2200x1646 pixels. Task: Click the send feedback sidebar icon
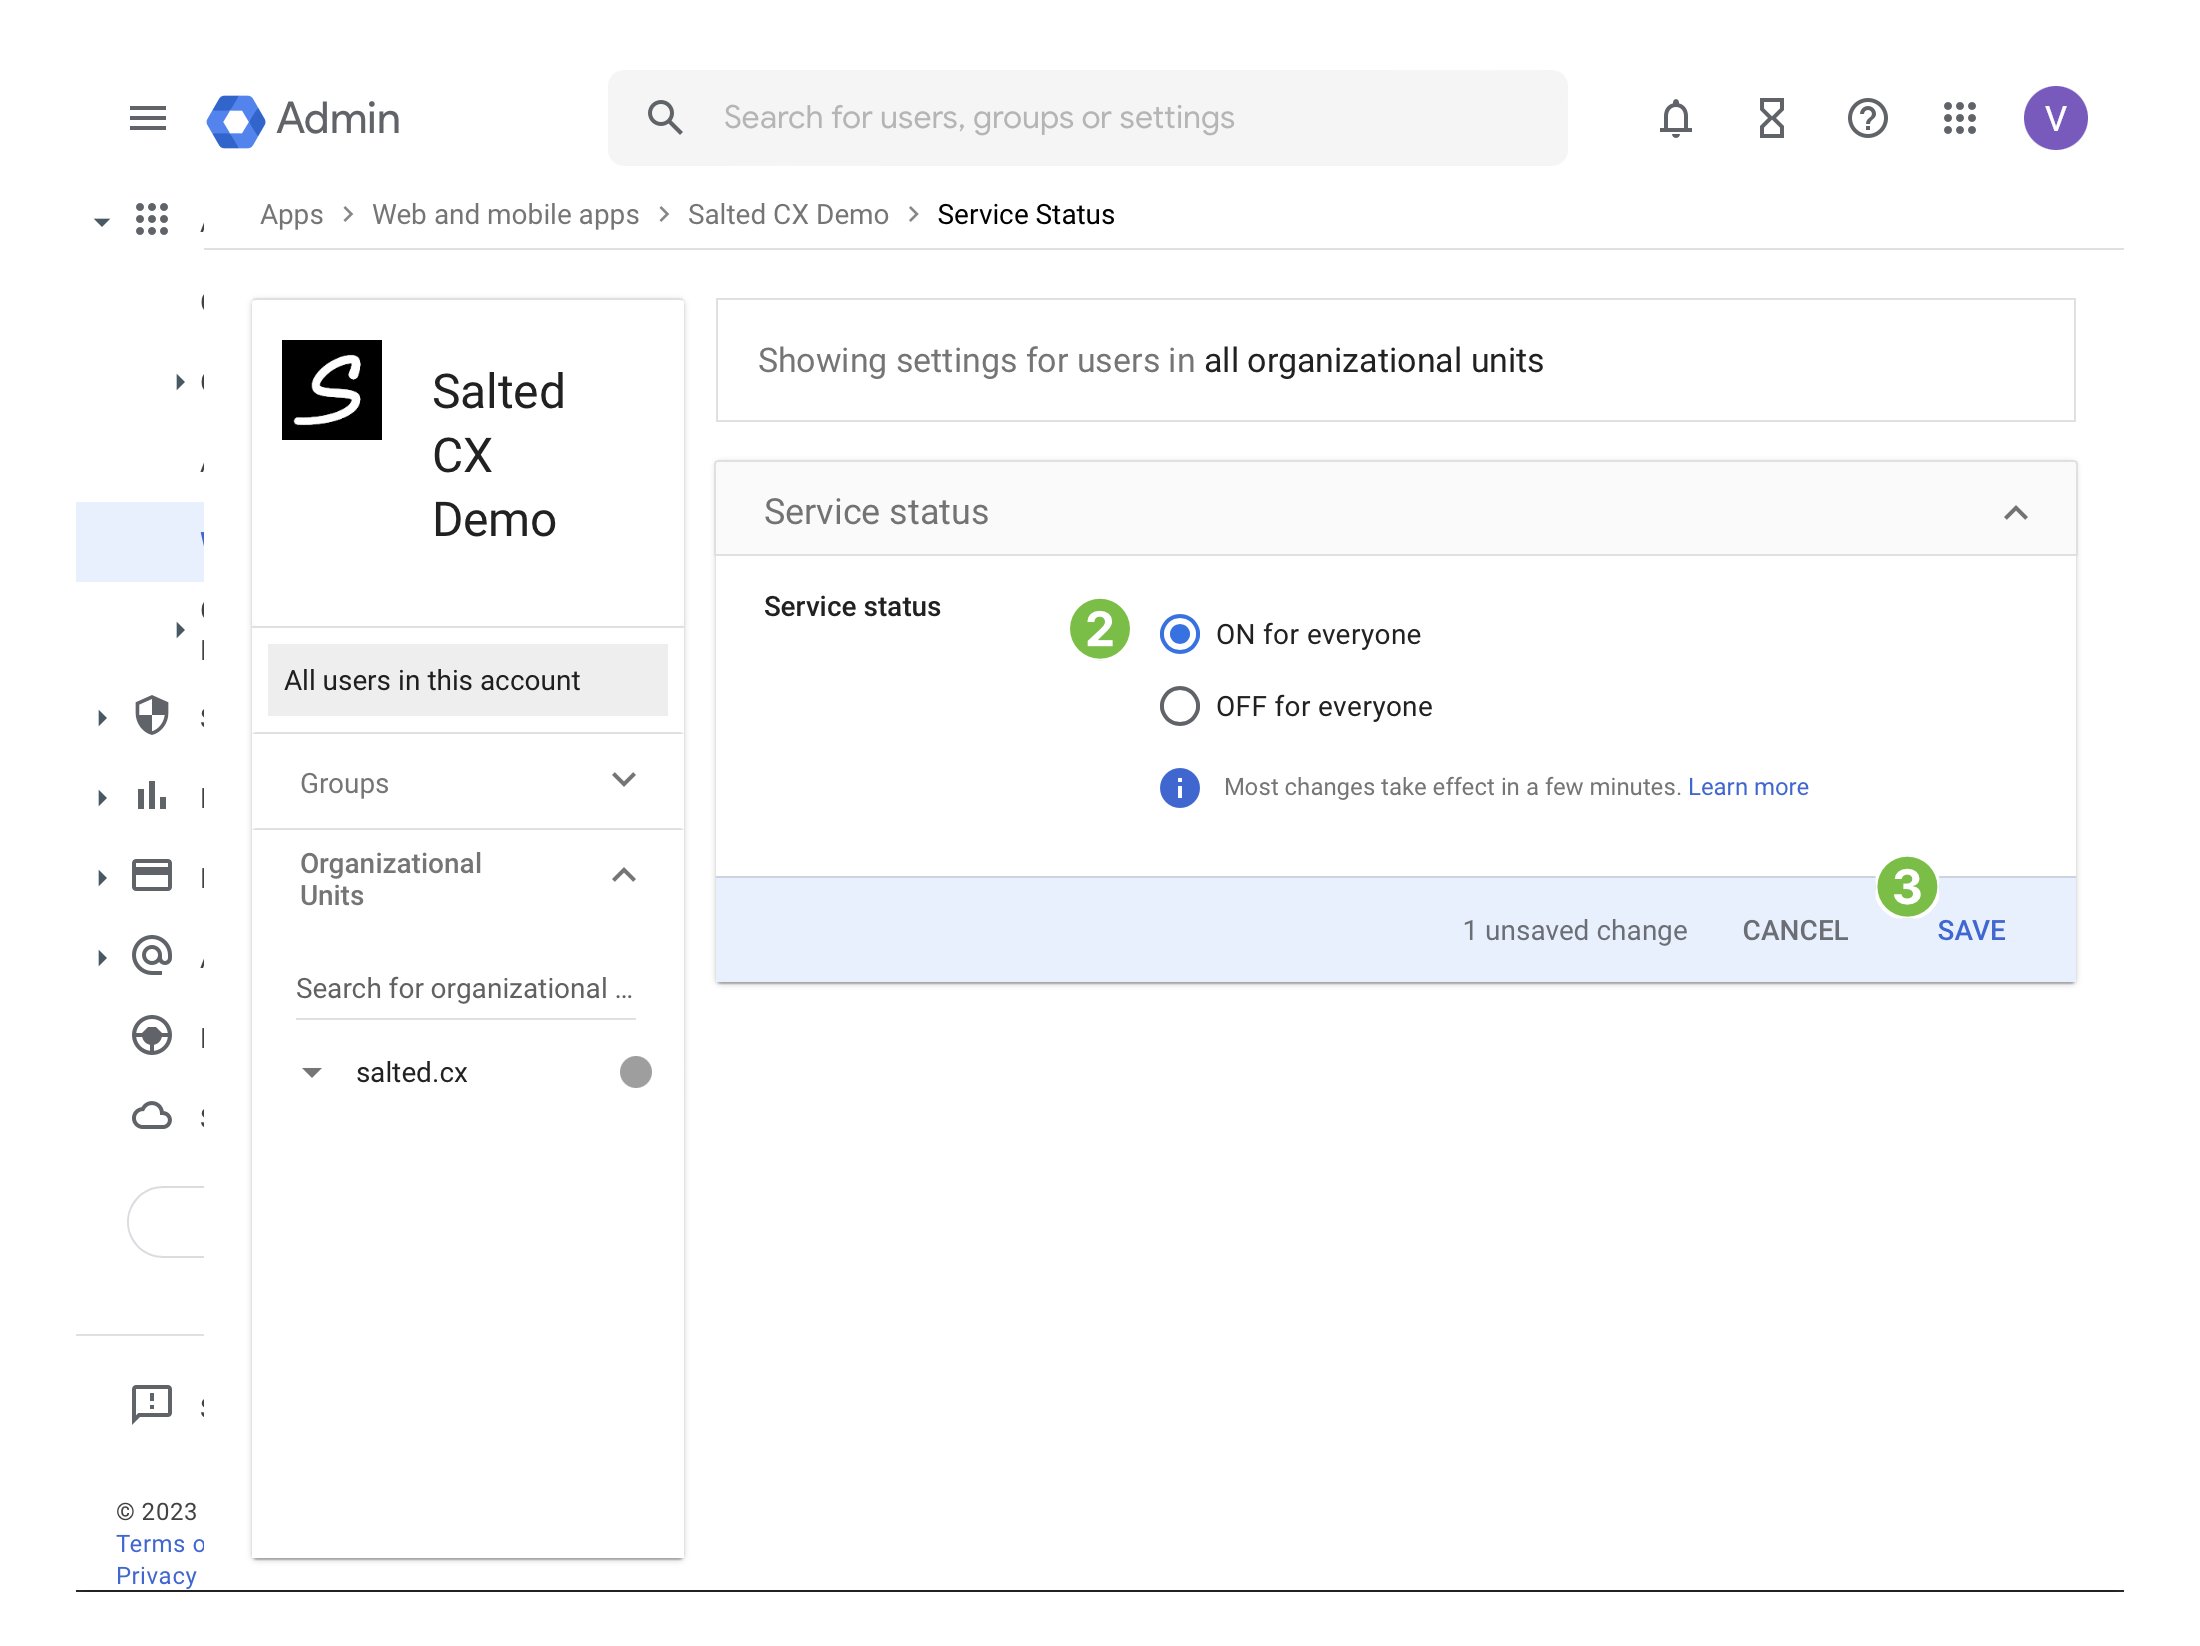152,1405
